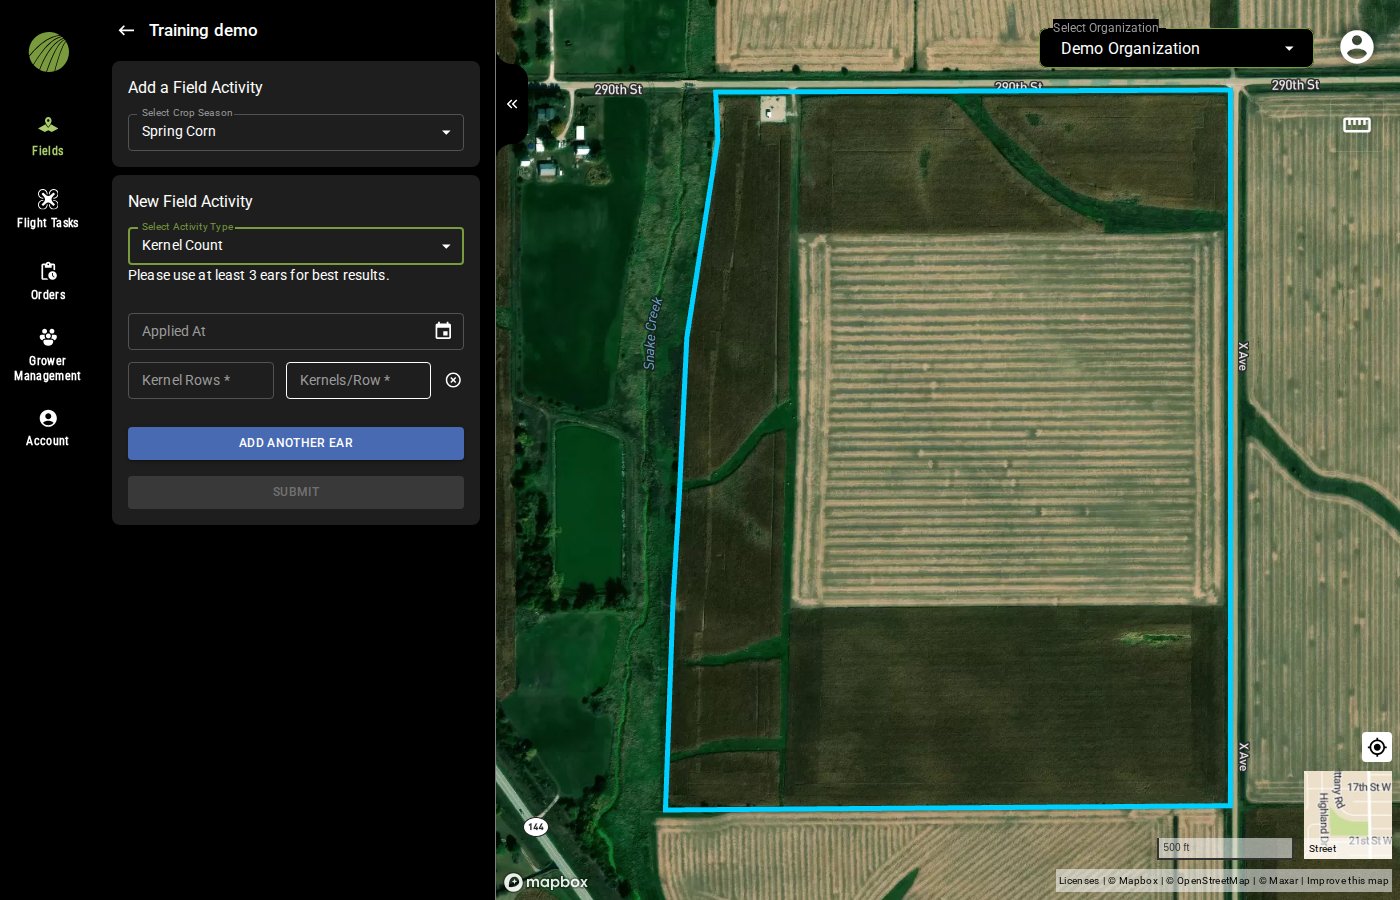This screenshot has height=900, width=1400.
Task: Click the Applied At date field
Action: 296,331
